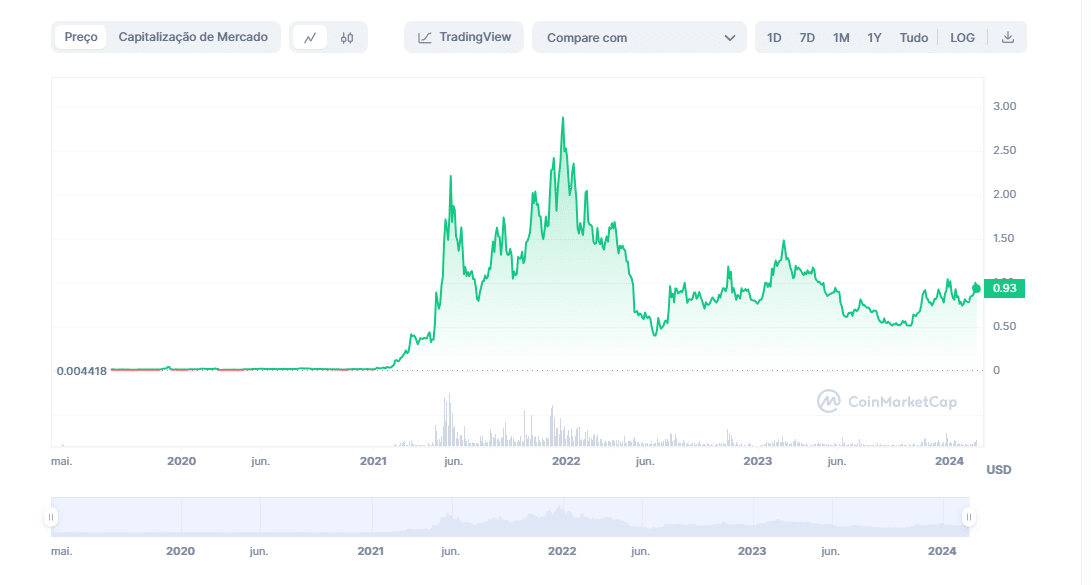Image resolution: width=1091 pixels, height=585 pixels.
Task: Select the 7D time range
Action: (807, 38)
